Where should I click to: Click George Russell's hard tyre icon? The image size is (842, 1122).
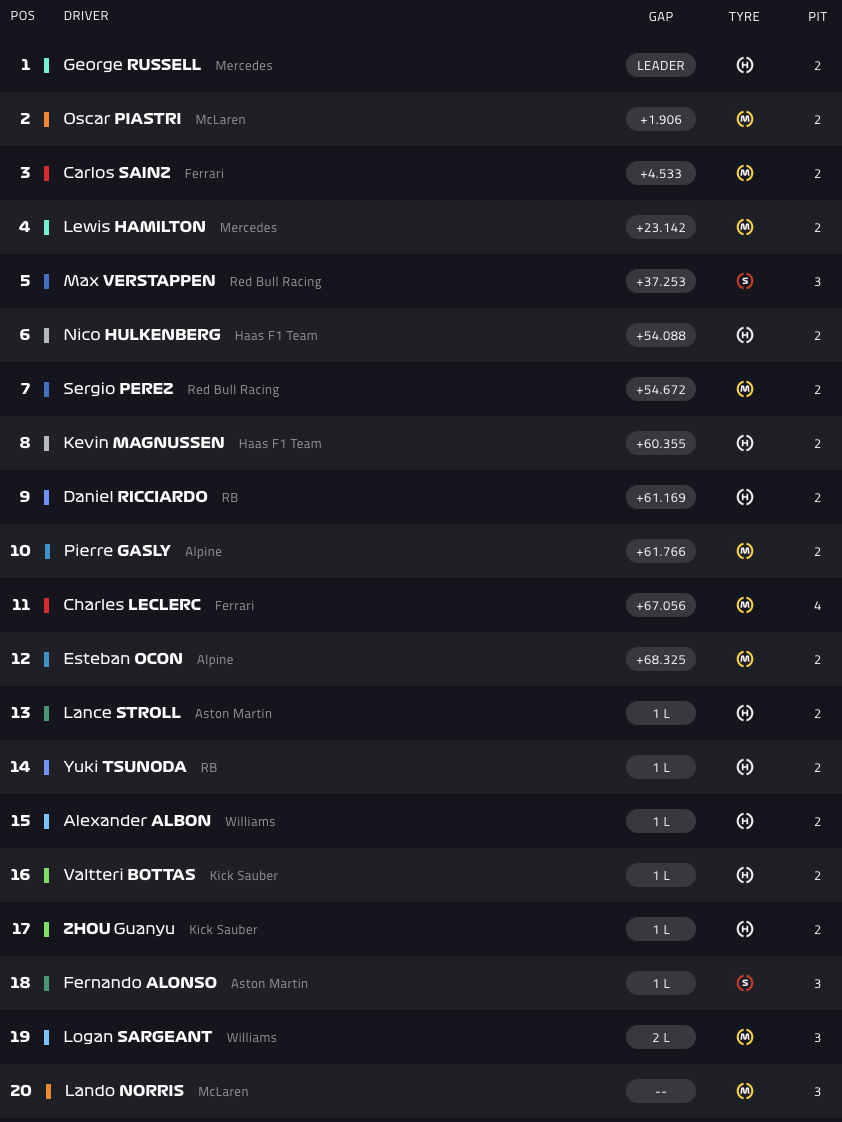(744, 65)
